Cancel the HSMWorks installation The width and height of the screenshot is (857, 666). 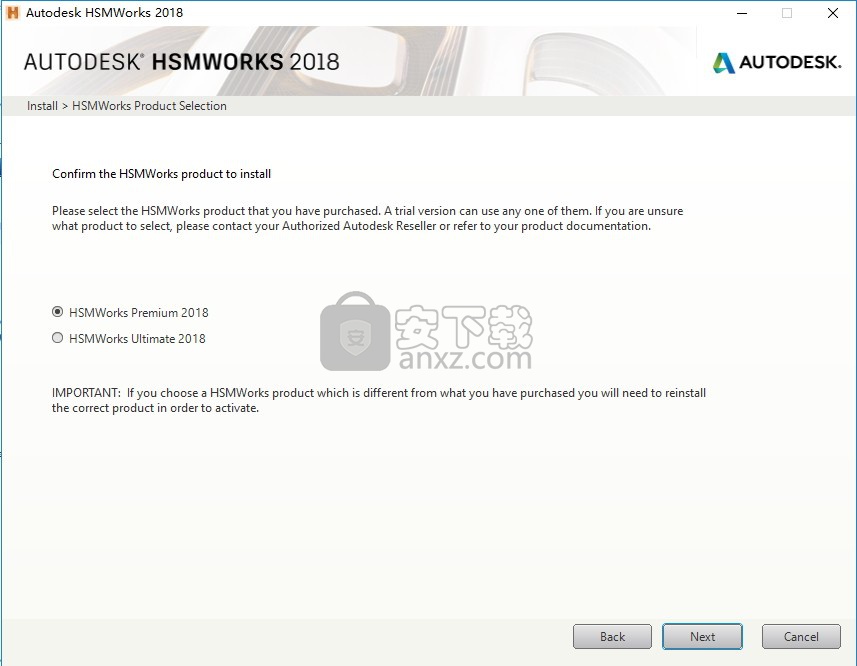(x=801, y=636)
